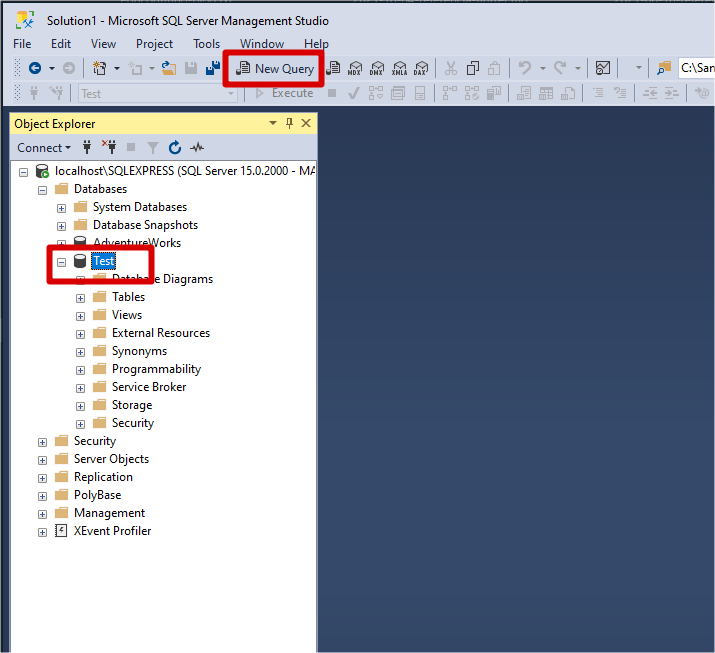Expand the Views folder
Image resolution: width=715 pixels, height=653 pixels.
click(80, 316)
